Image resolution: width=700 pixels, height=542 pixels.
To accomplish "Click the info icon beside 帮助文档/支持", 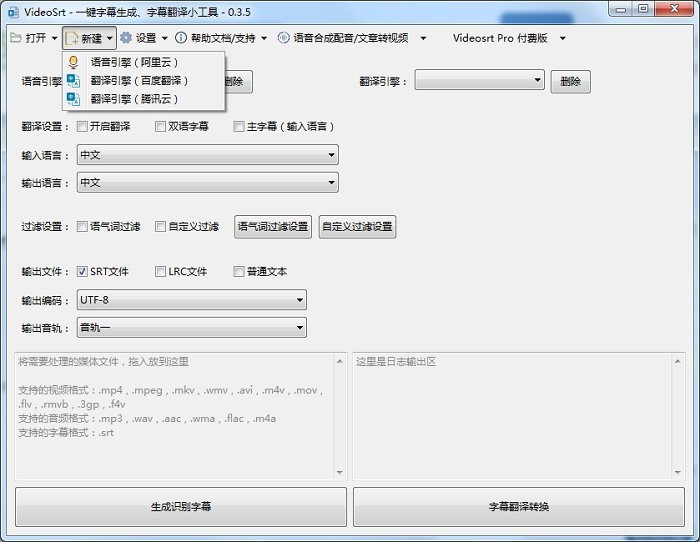I will click(181, 38).
